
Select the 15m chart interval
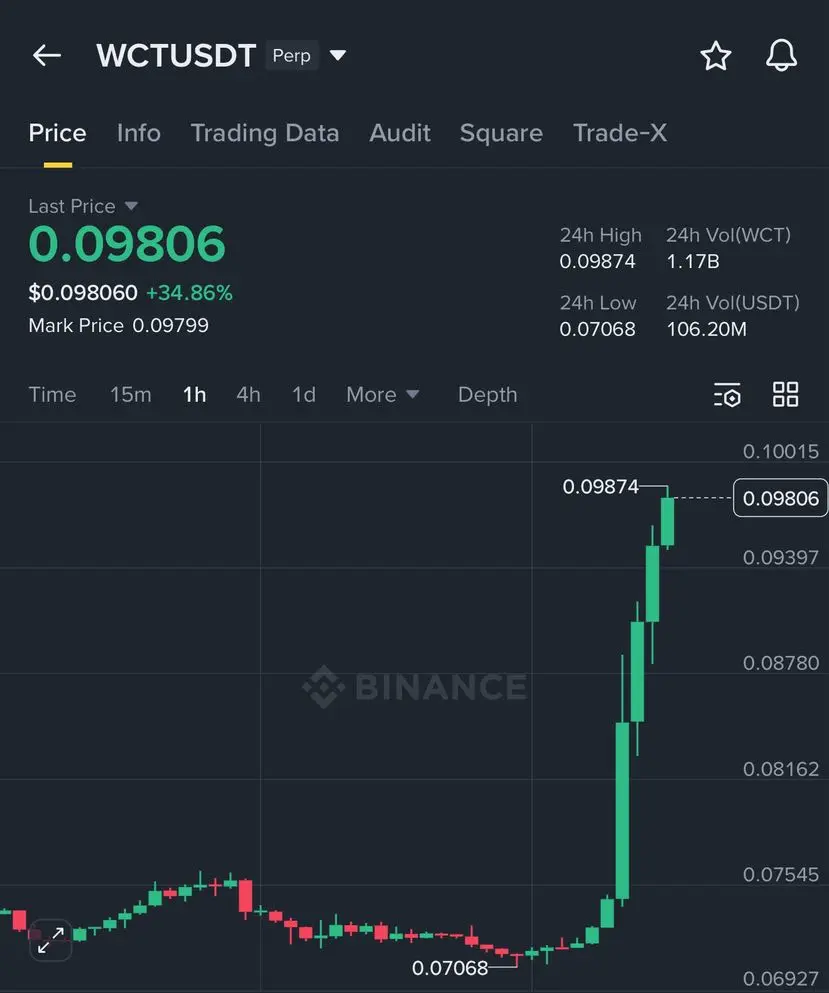point(130,395)
